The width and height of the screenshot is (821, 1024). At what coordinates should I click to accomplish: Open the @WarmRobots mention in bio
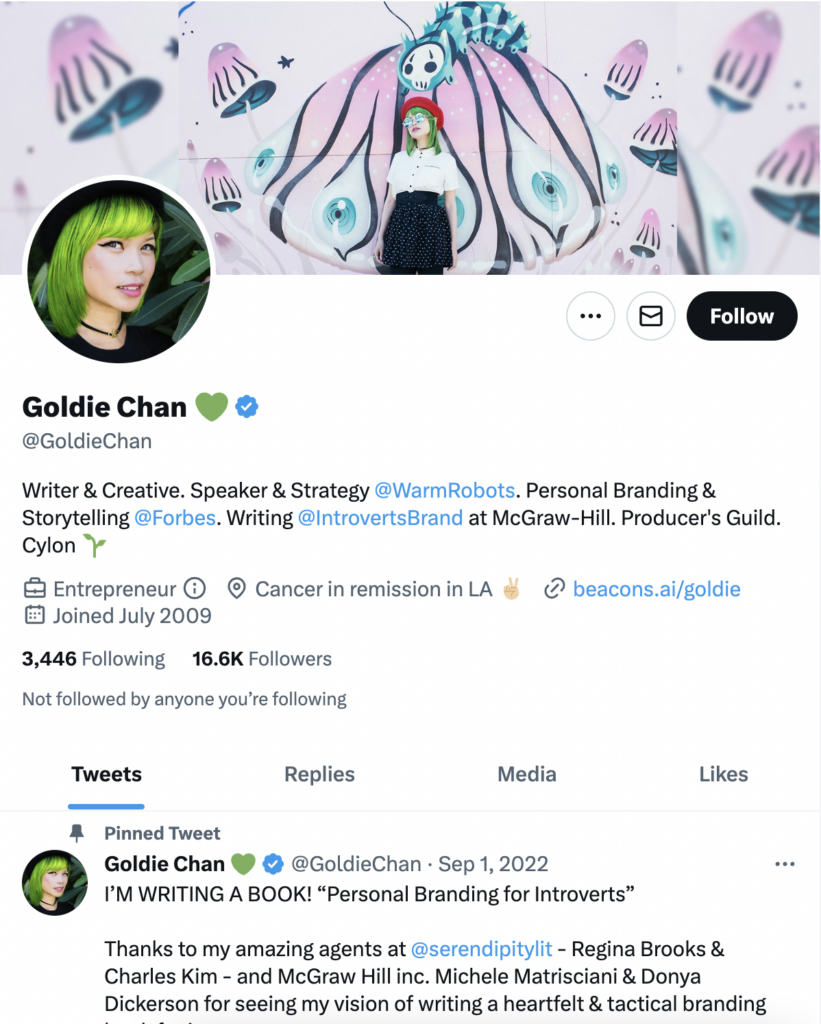[x=445, y=490]
